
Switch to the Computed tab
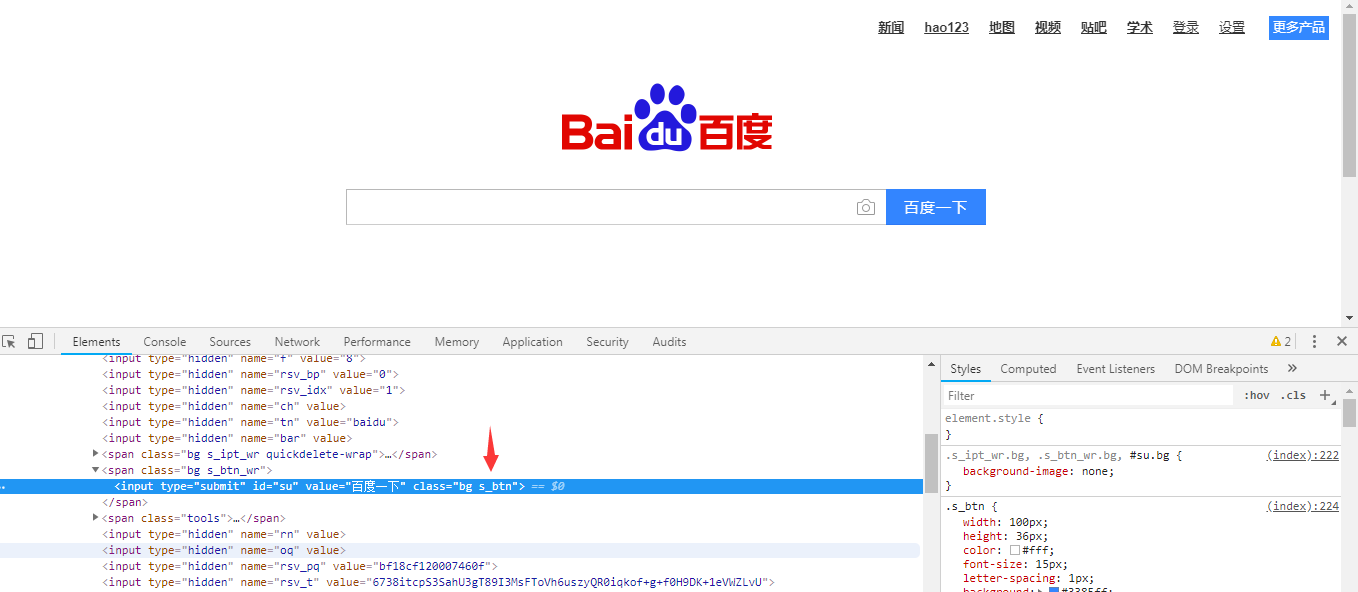[x=1028, y=368]
